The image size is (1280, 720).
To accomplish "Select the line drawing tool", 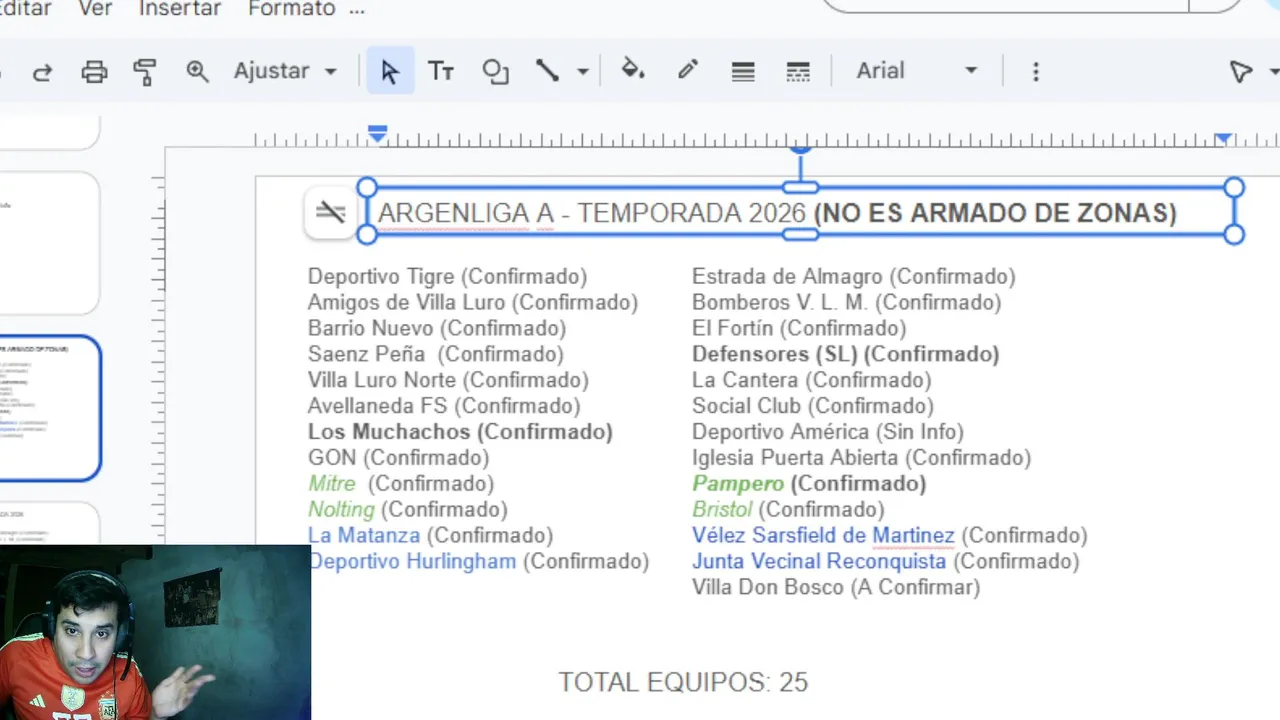I will (547, 71).
